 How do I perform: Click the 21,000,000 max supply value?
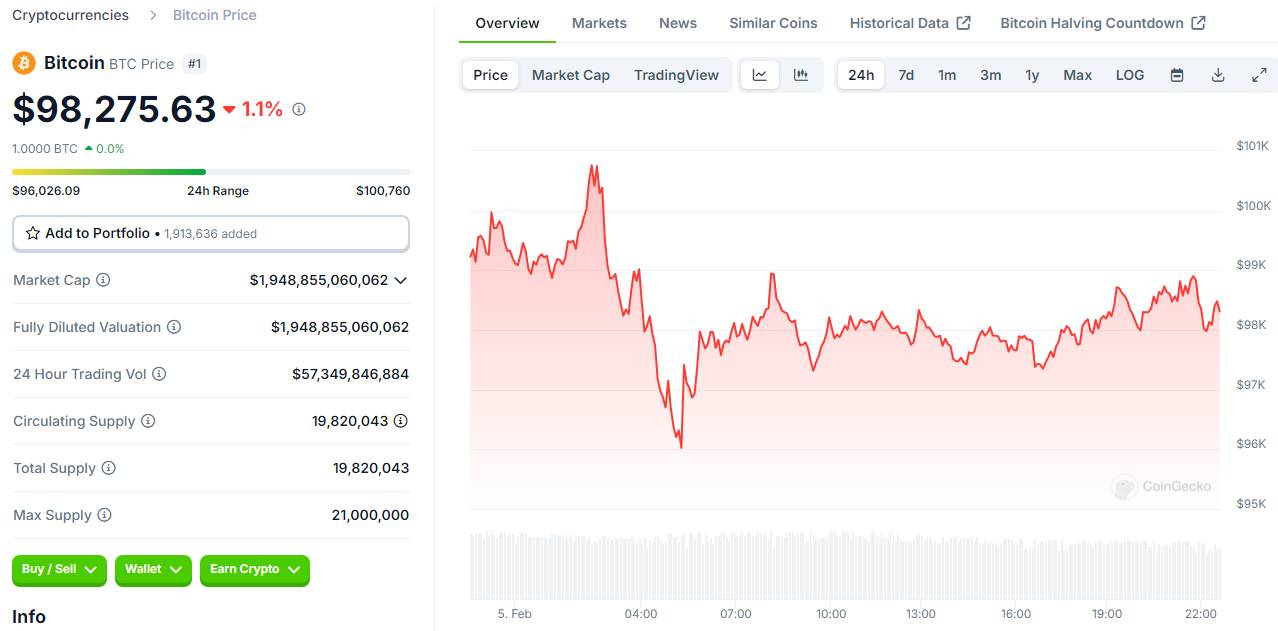(370, 515)
